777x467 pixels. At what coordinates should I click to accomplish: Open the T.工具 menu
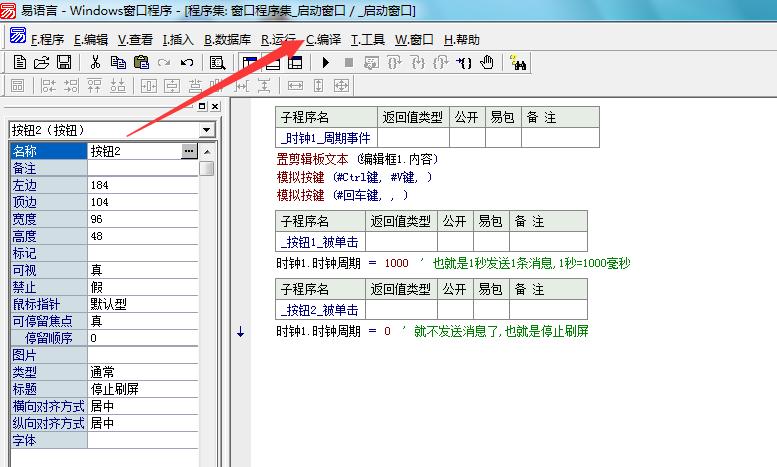coord(367,40)
